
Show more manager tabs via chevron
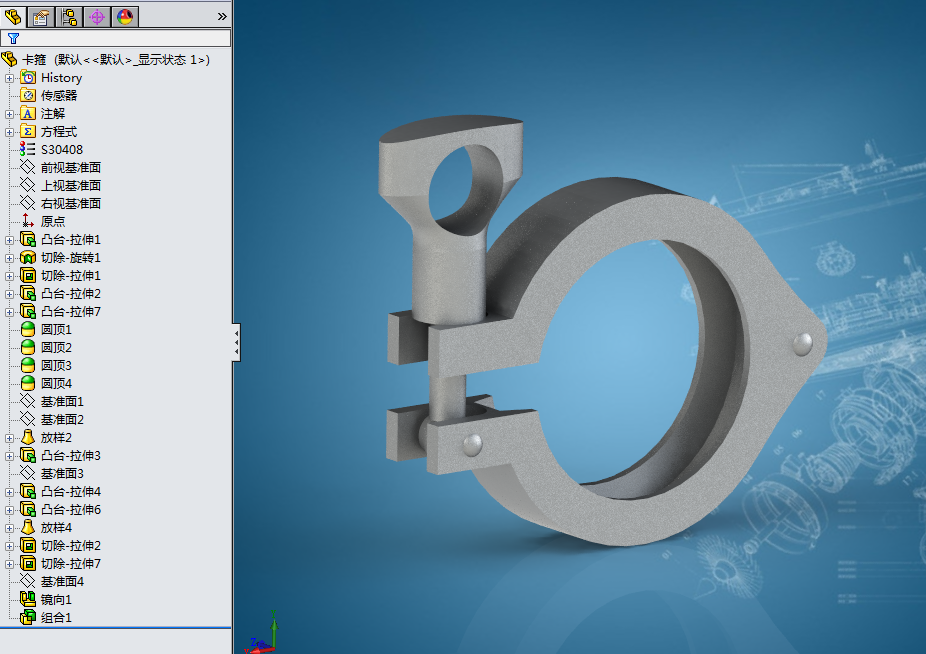[222, 17]
